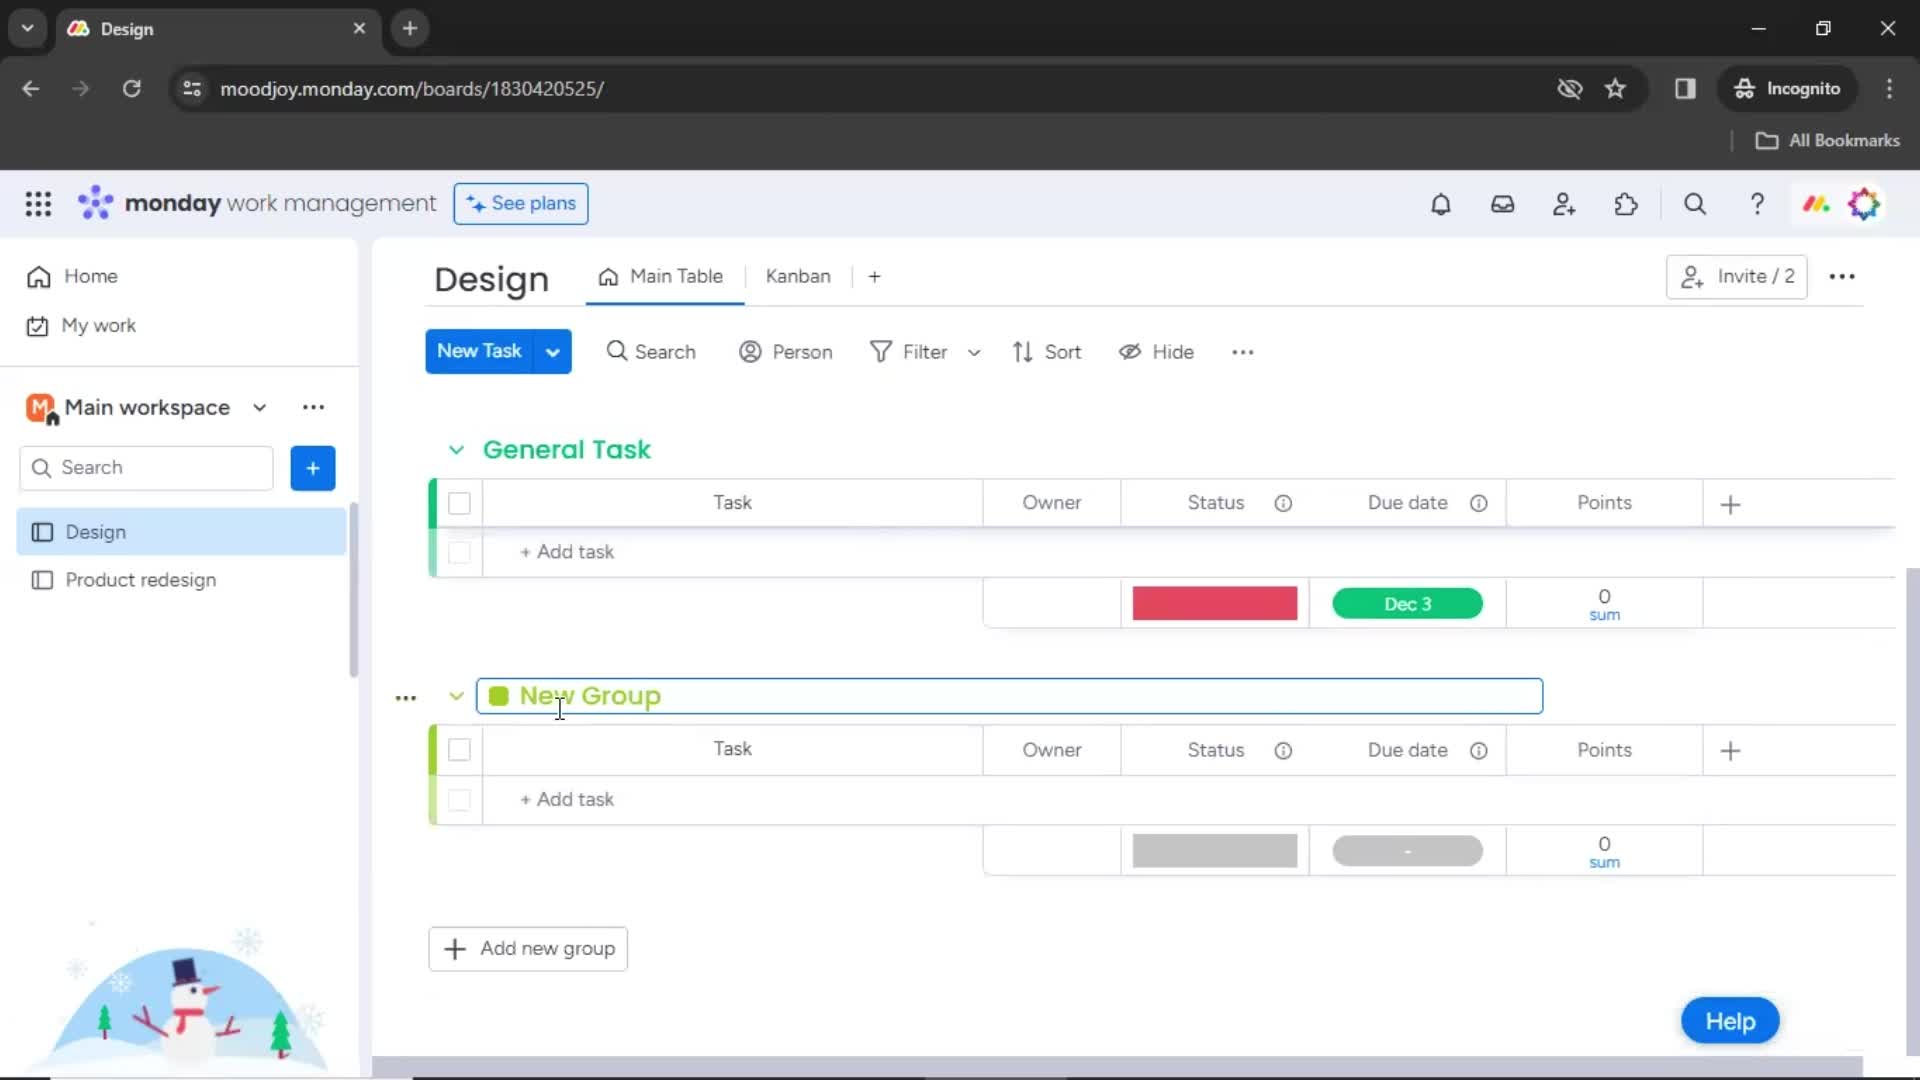Click Due date info icon in General Task
1920x1080 pixels.
coord(1479,503)
